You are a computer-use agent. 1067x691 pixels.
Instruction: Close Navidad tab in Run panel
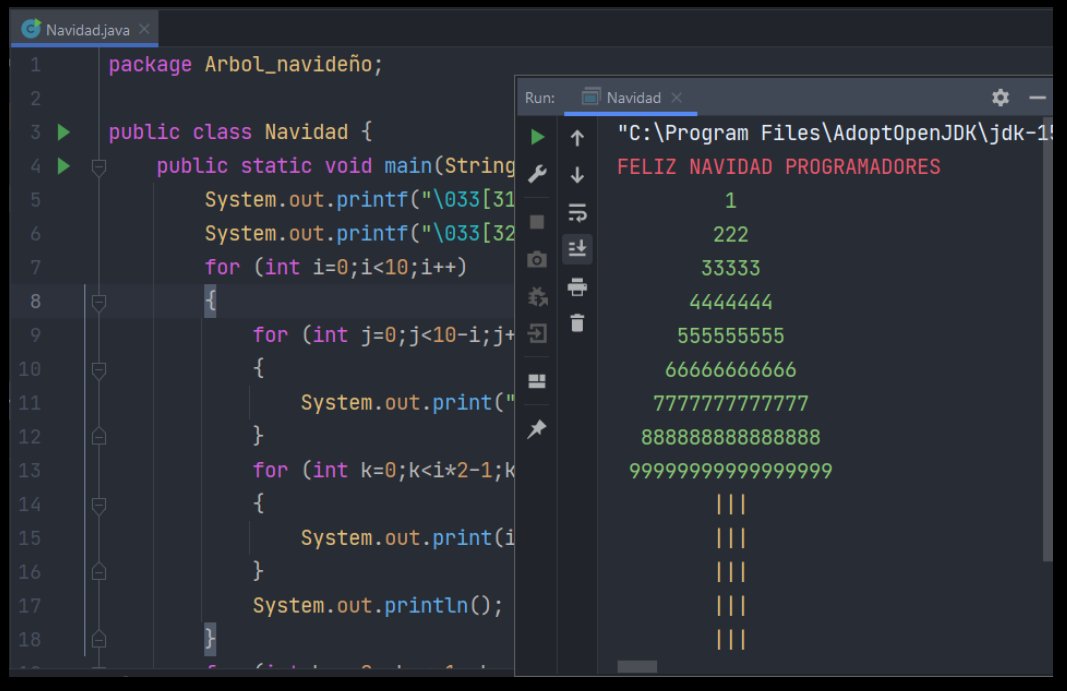coord(676,97)
